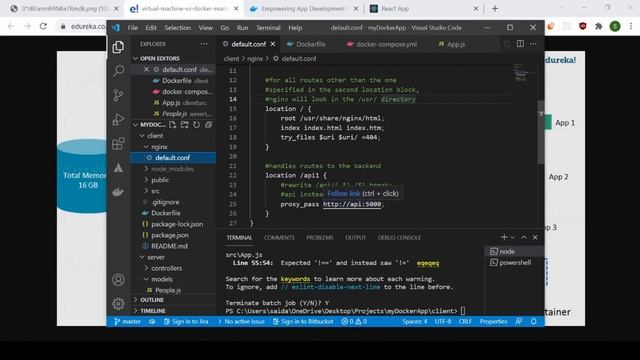Open explorer More Actions ellipsis
This screenshot has width=640, height=360.
coord(204,44)
